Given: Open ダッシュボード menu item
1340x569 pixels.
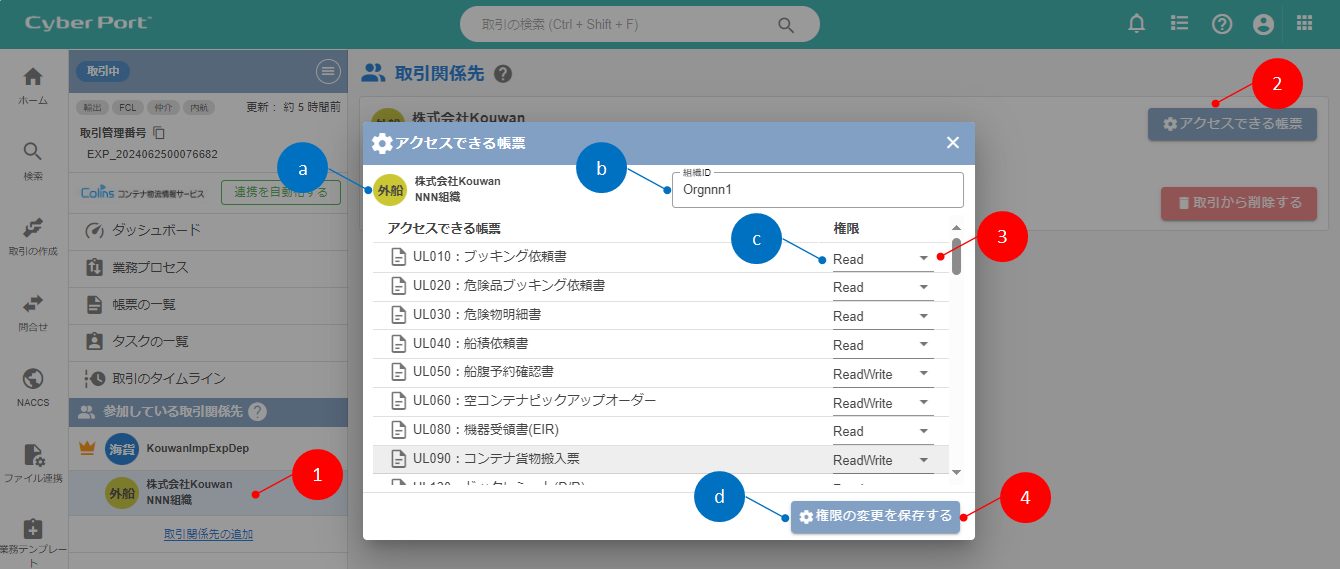Looking at the screenshot, I should pyautogui.click(x=155, y=230).
